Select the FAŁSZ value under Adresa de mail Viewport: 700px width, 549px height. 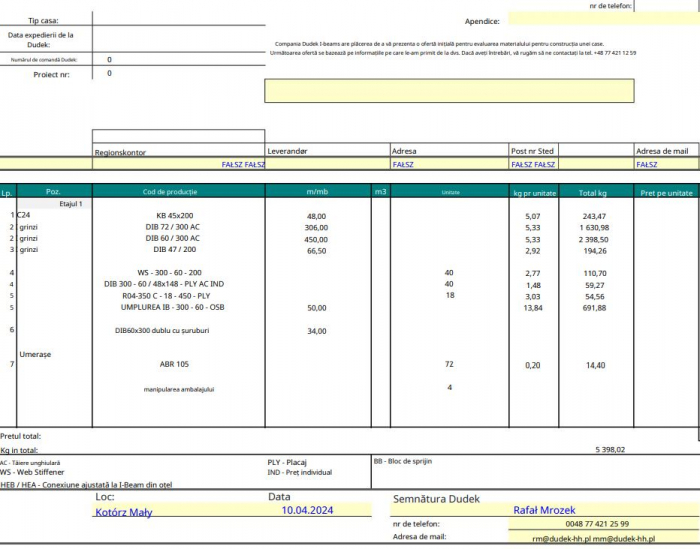pos(647,164)
